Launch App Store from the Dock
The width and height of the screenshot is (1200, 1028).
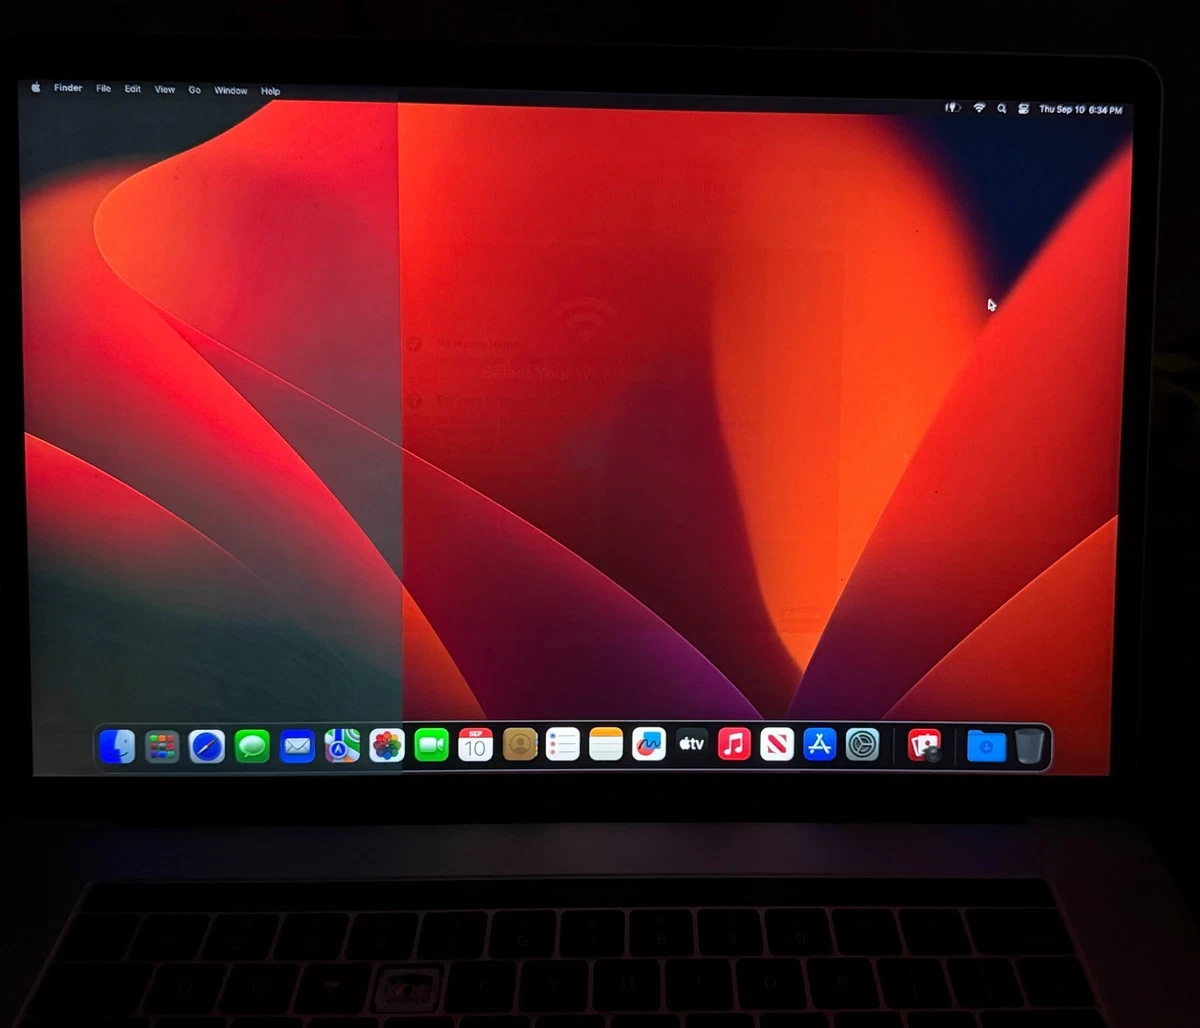click(x=820, y=744)
